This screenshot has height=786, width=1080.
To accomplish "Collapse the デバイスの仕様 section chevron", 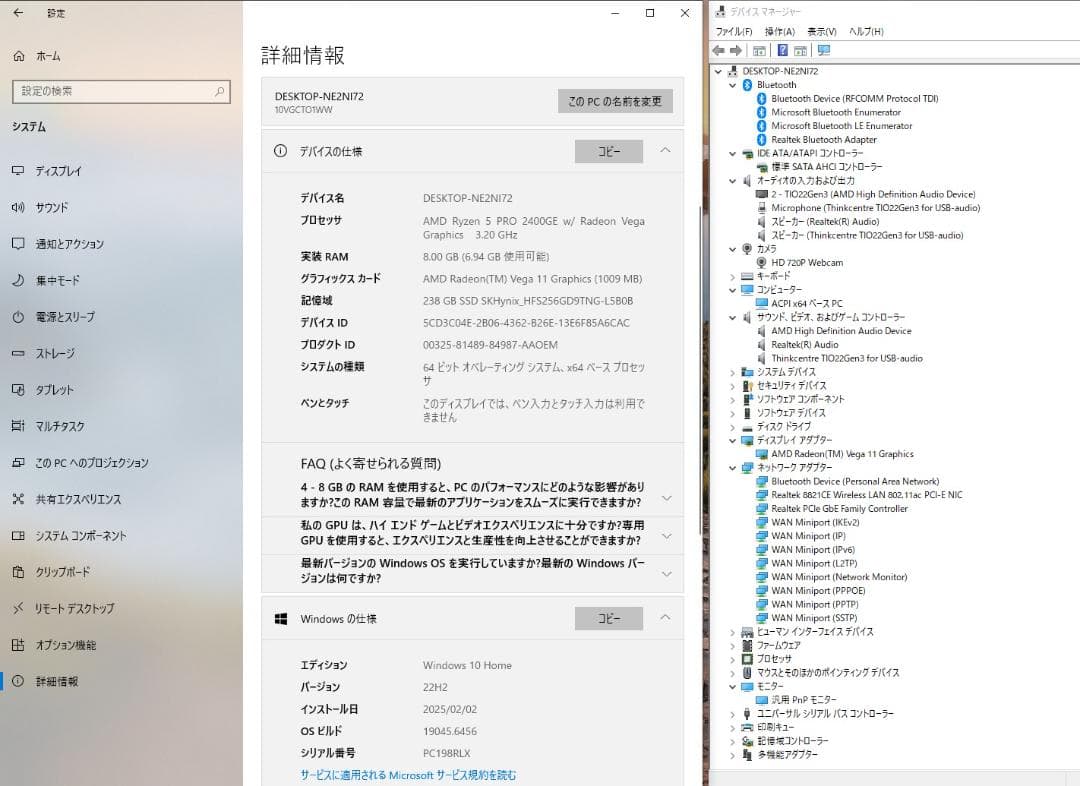I will tap(665, 150).
